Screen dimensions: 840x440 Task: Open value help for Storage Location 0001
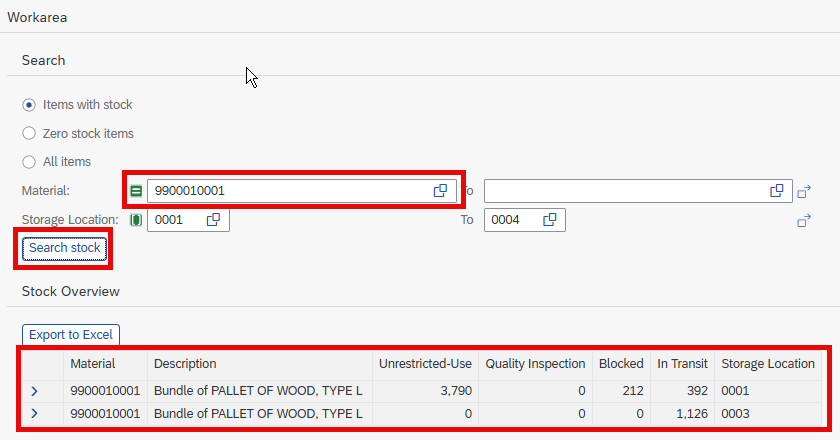pos(213,220)
